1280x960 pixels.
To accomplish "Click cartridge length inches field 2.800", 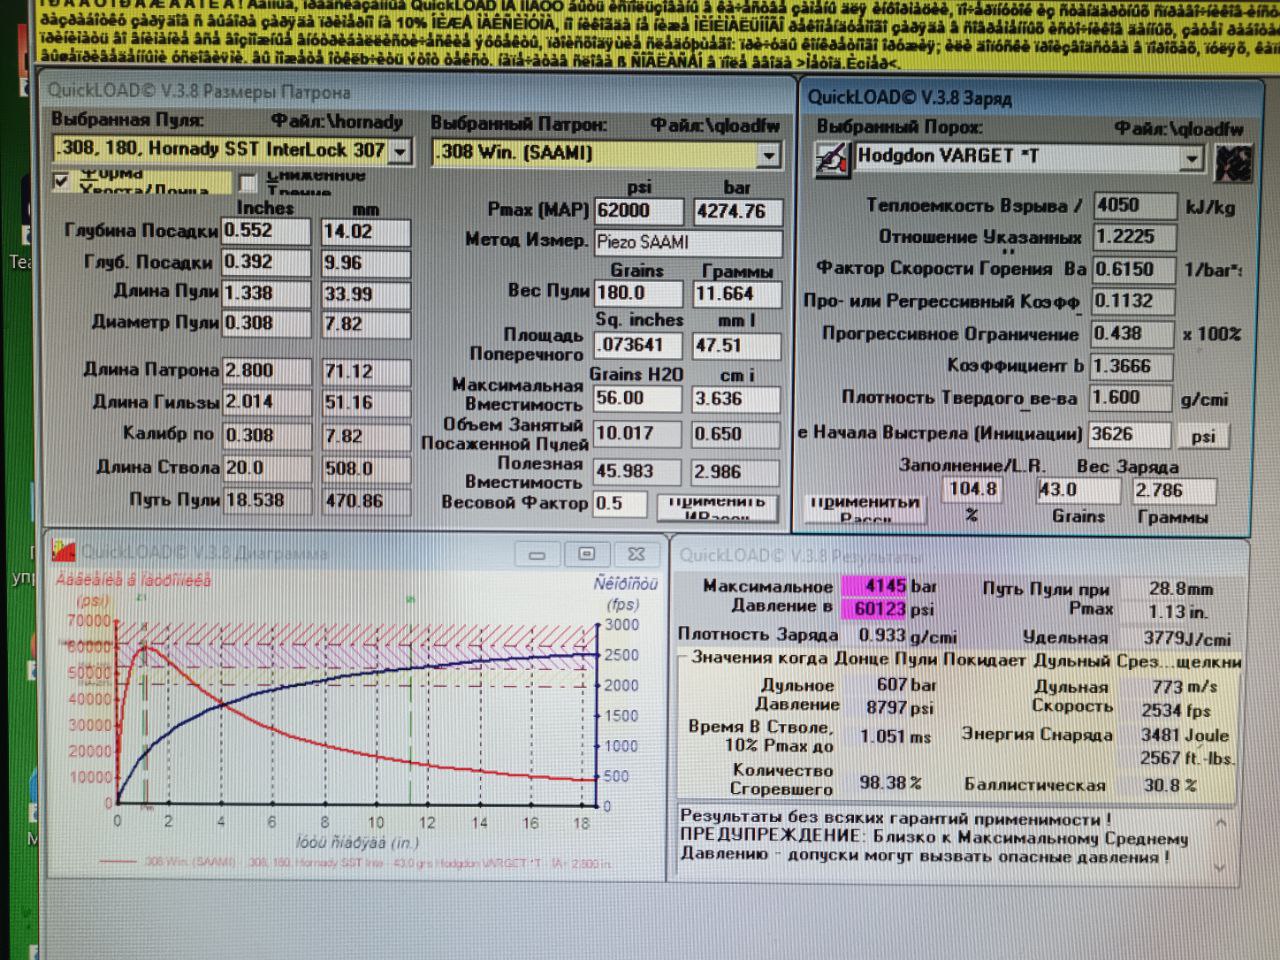I will point(266,371).
